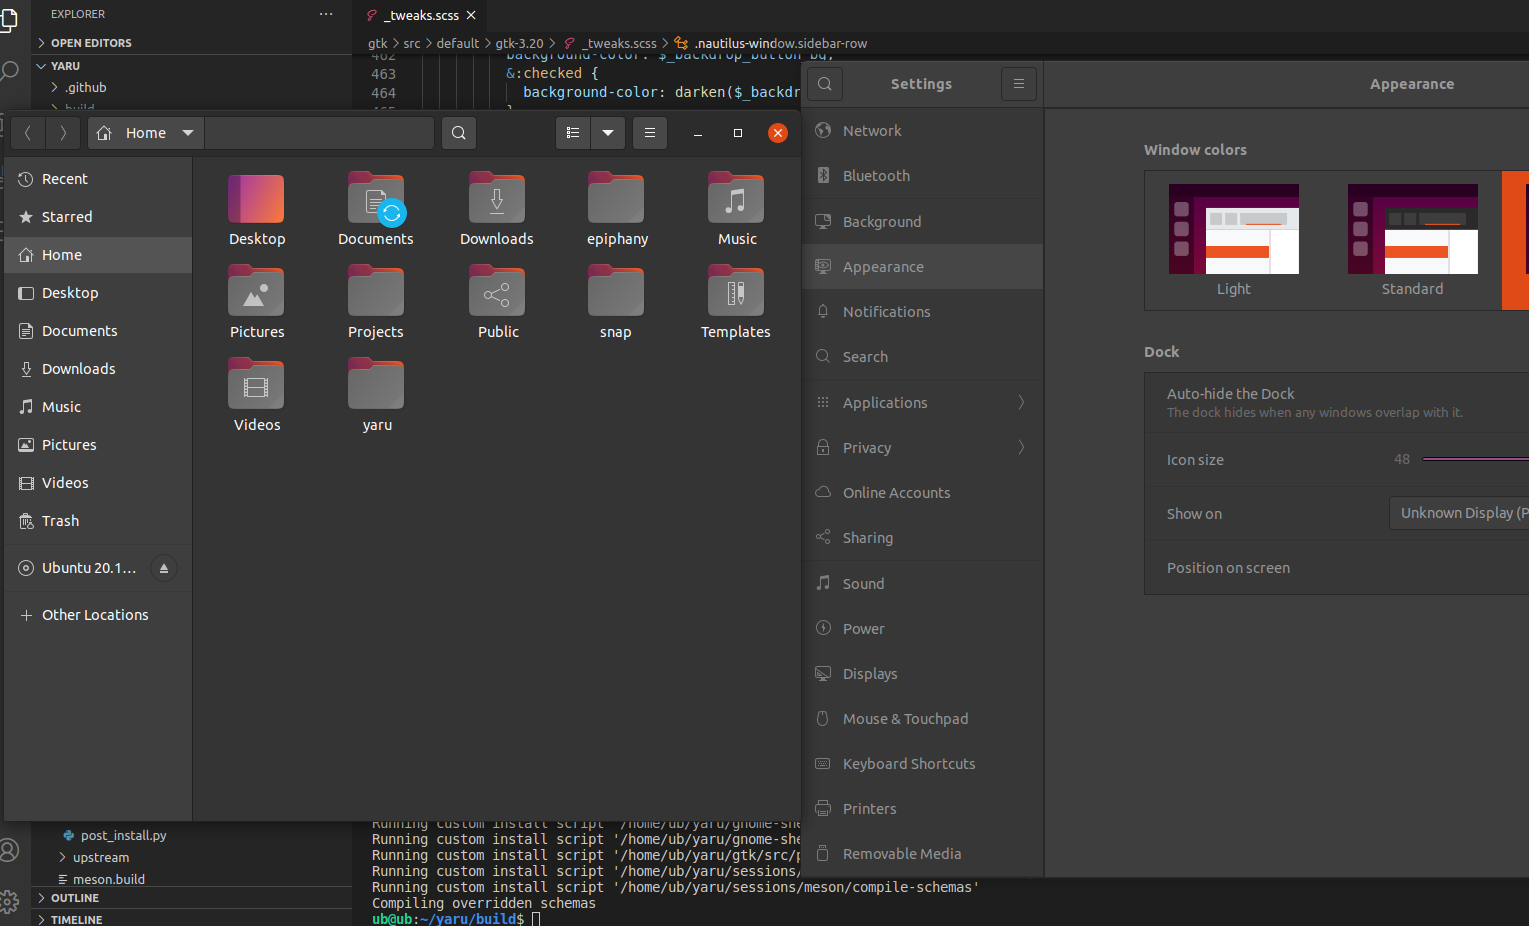The image size is (1529, 926).
Task: Close the _tweaks.scss tab
Action: coord(471,15)
